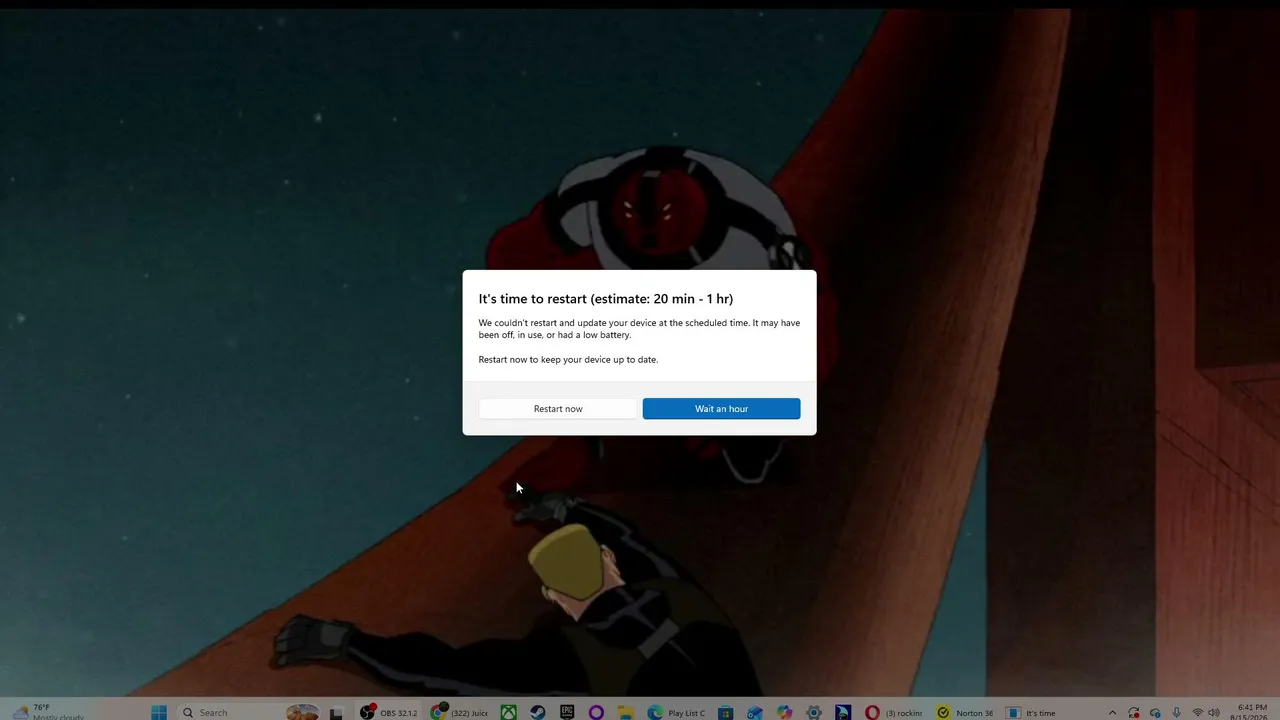1280x720 pixels.
Task: Open search highlights image in the Search box
Action: [302, 712]
